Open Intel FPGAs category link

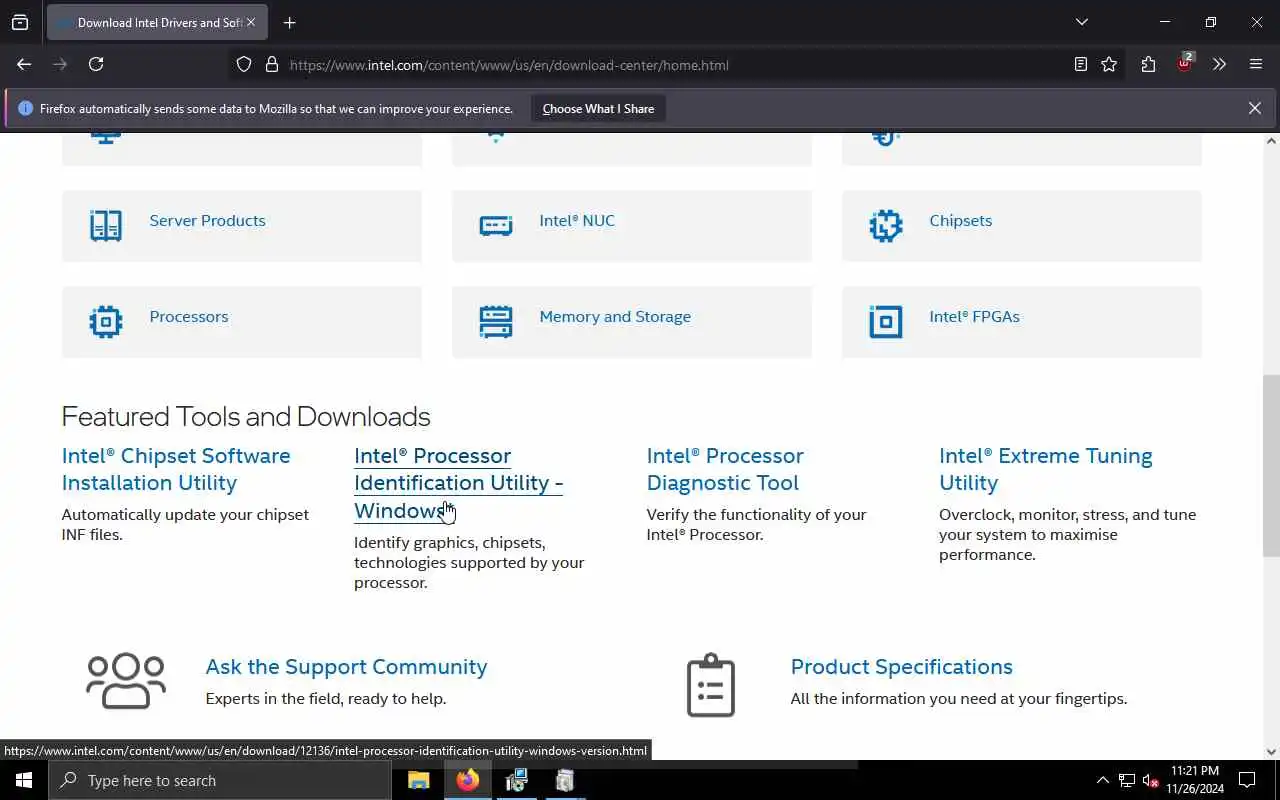click(x=974, y=317)
